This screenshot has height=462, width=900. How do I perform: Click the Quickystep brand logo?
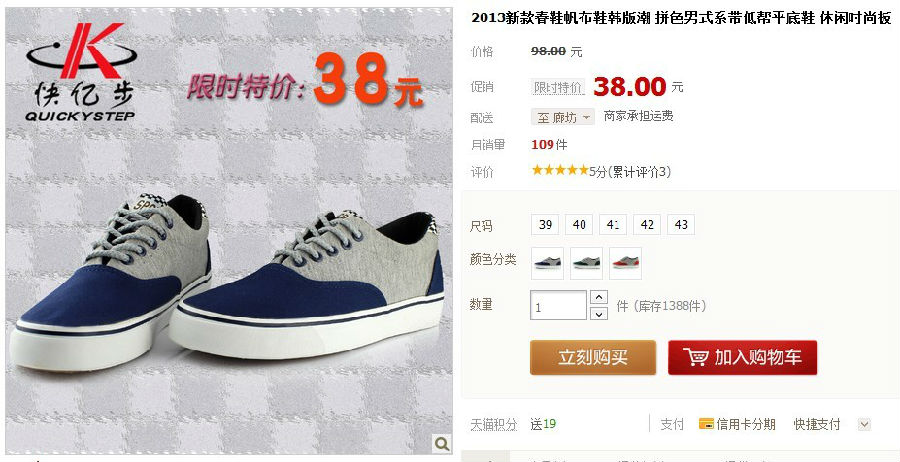(x=80, y=72)
